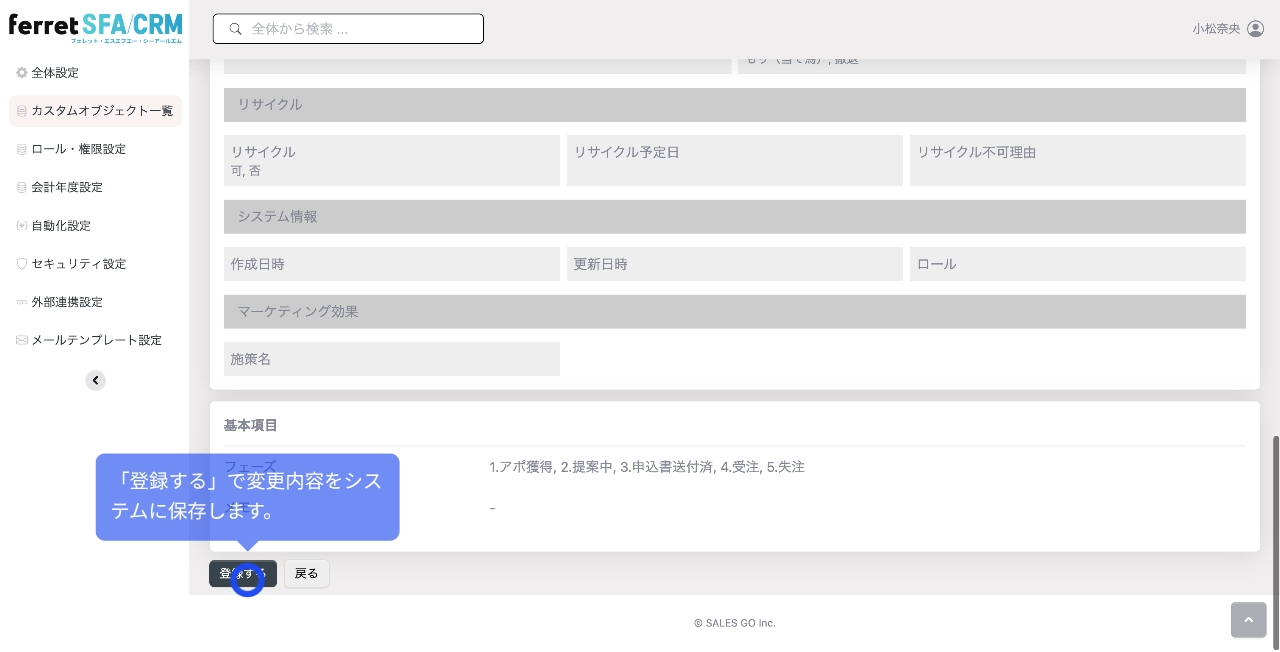Image resolution: width=1280 pixels, height=652 pixels.
Task: Collapse the sidebar with the chevron button
Action: coord(95,380)
